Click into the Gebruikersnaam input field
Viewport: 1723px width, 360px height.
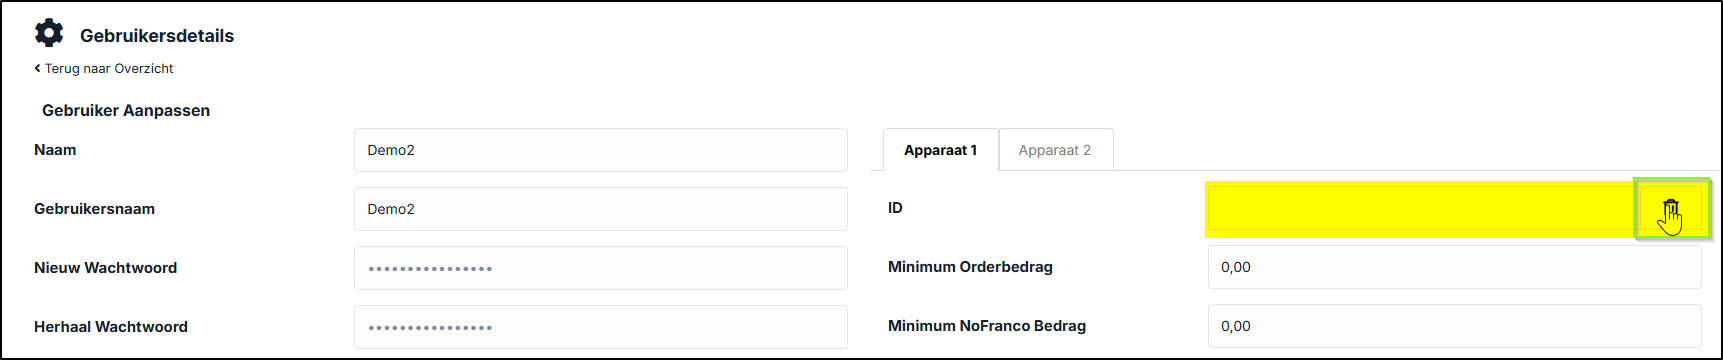[x=600, y=209]
